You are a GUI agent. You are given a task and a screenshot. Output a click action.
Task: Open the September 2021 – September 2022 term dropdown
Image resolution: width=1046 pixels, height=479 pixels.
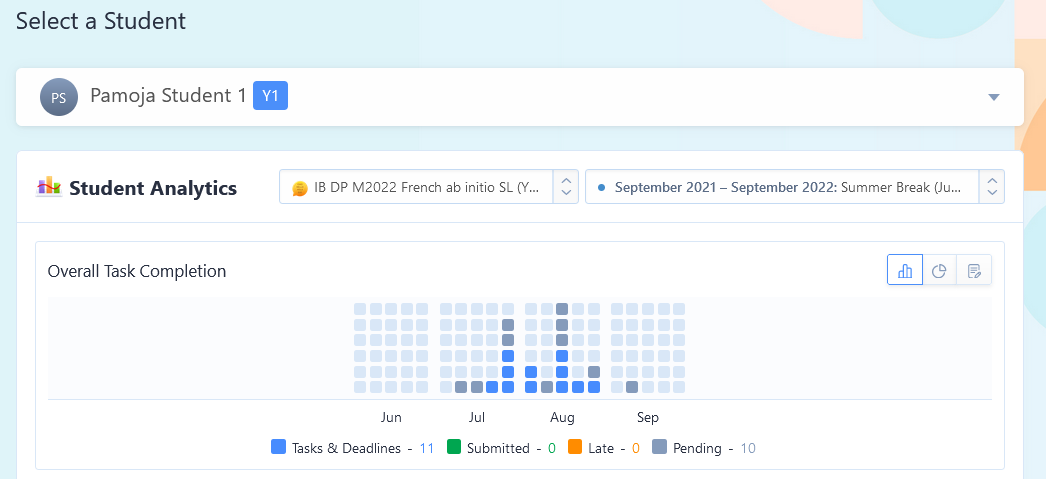pos(795,187)
